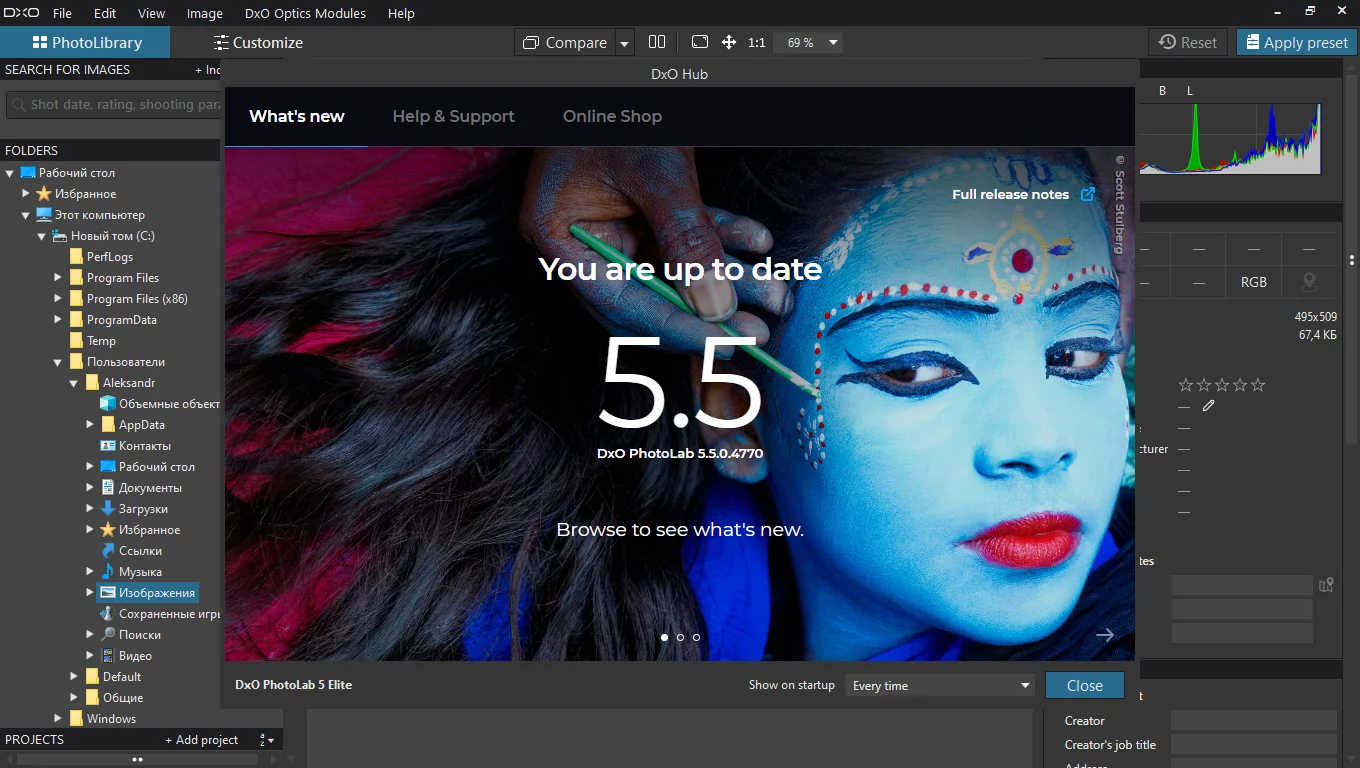Select the first slide dot indicator
1360x768 pixels.
[664, 637]
